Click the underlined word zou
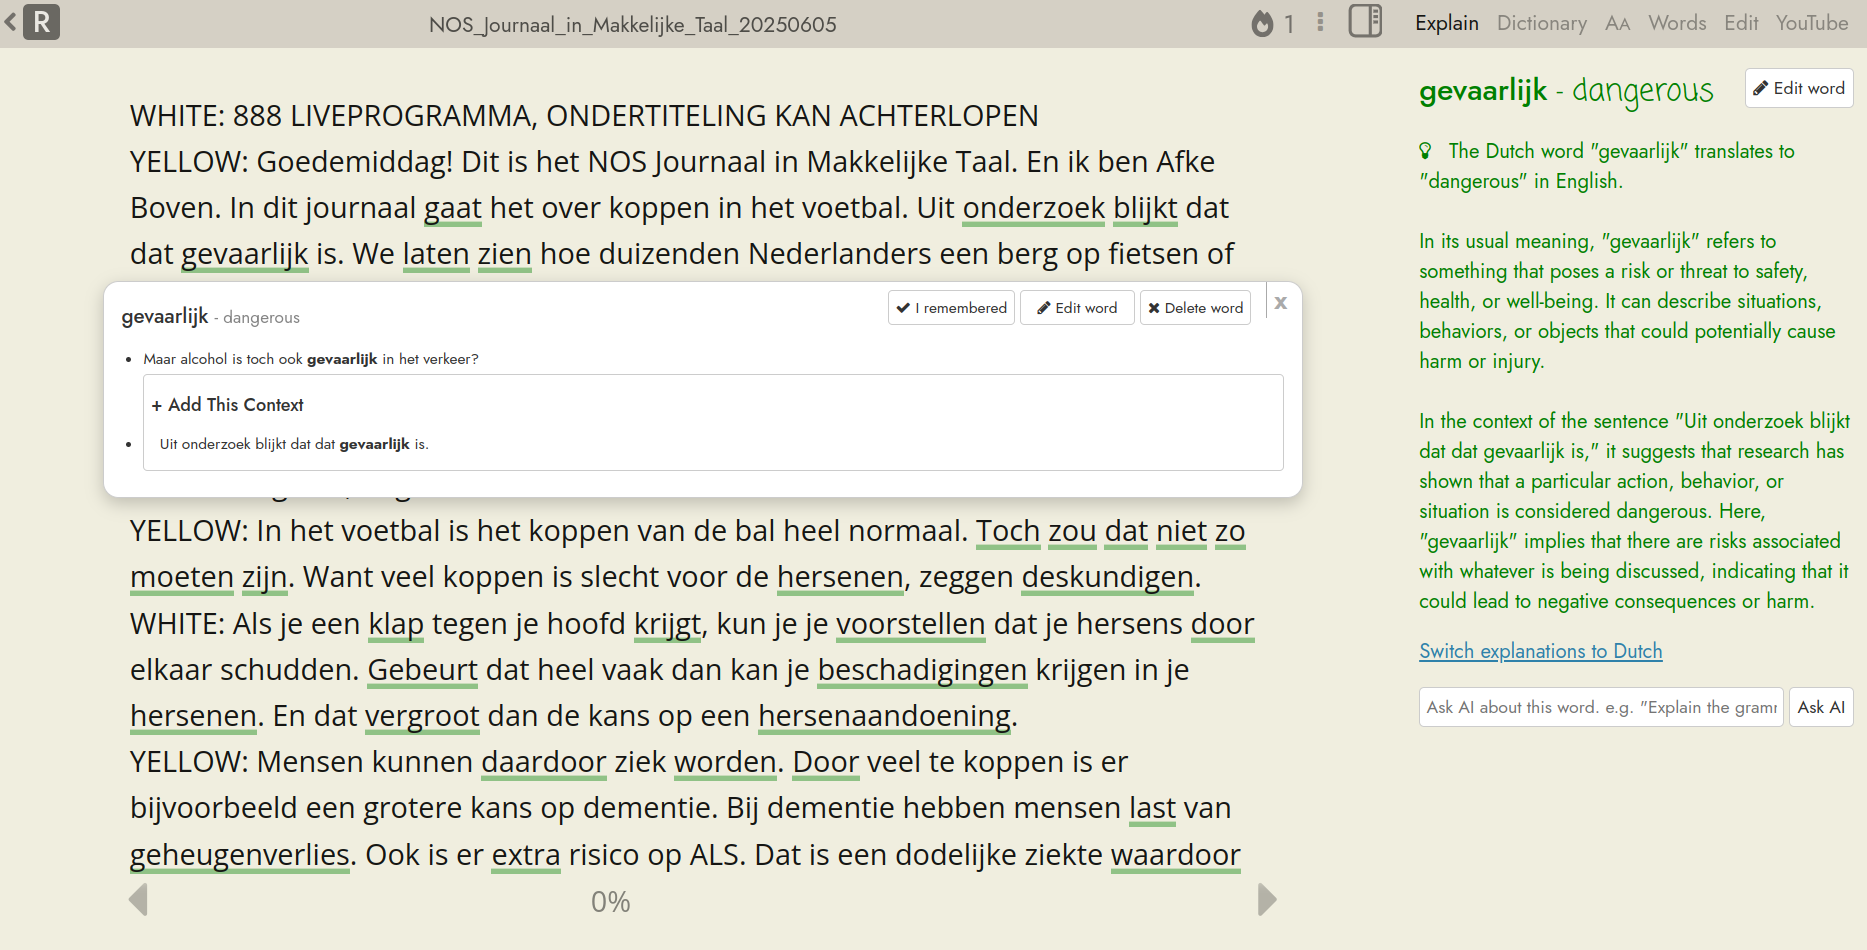Screen dimensions: 1867x950 [1072, 531]
